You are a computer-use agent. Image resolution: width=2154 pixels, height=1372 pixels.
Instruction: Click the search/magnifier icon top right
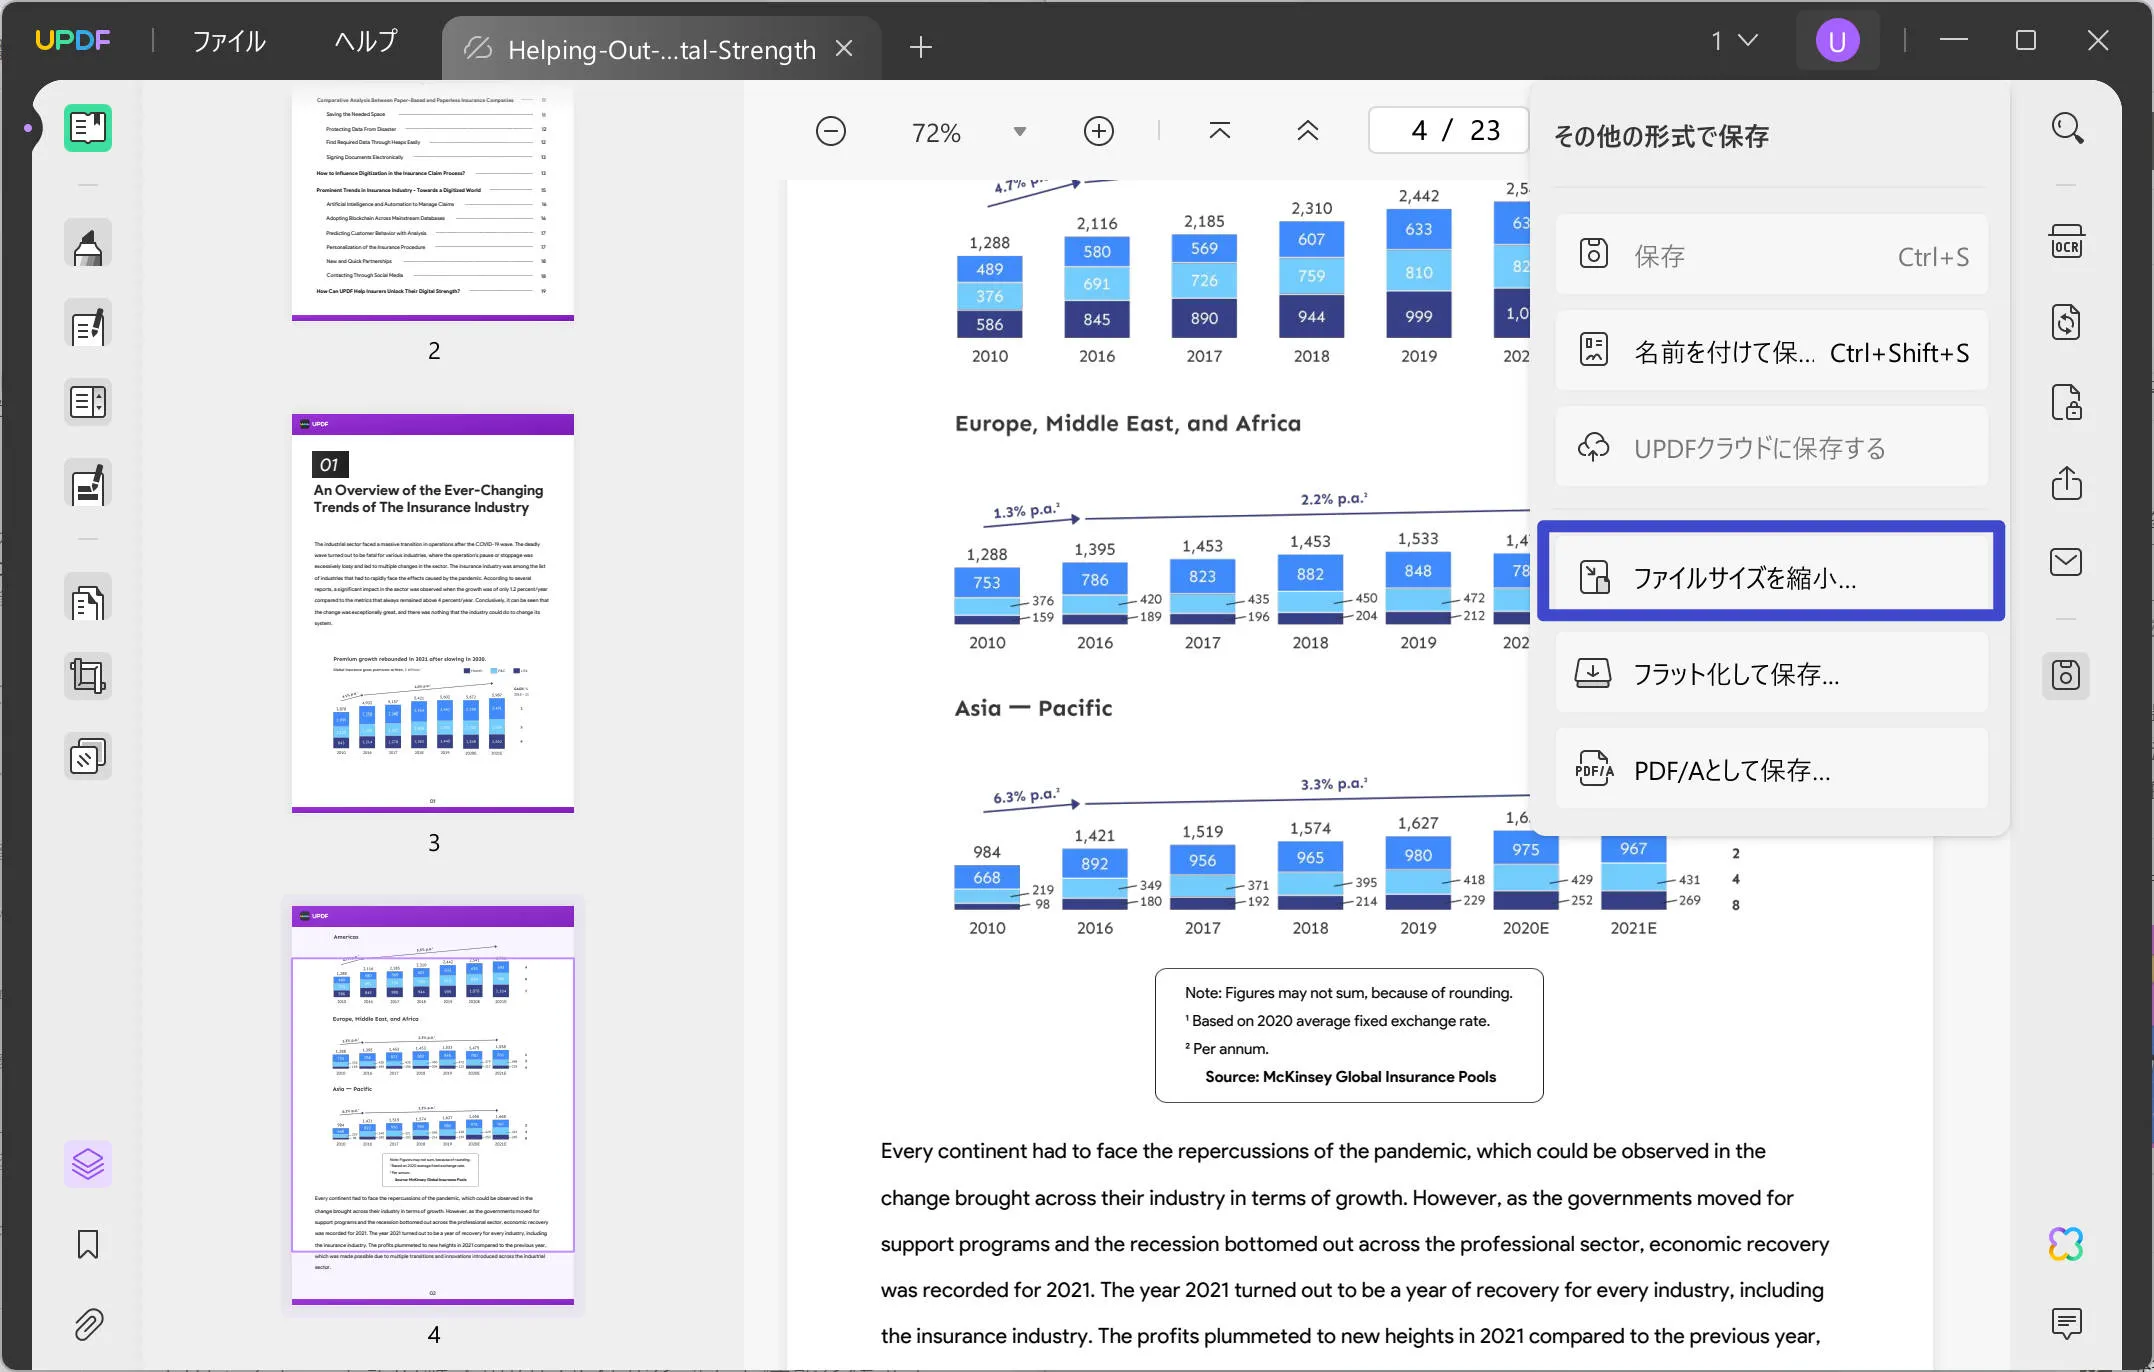(x=2068, y=129)
